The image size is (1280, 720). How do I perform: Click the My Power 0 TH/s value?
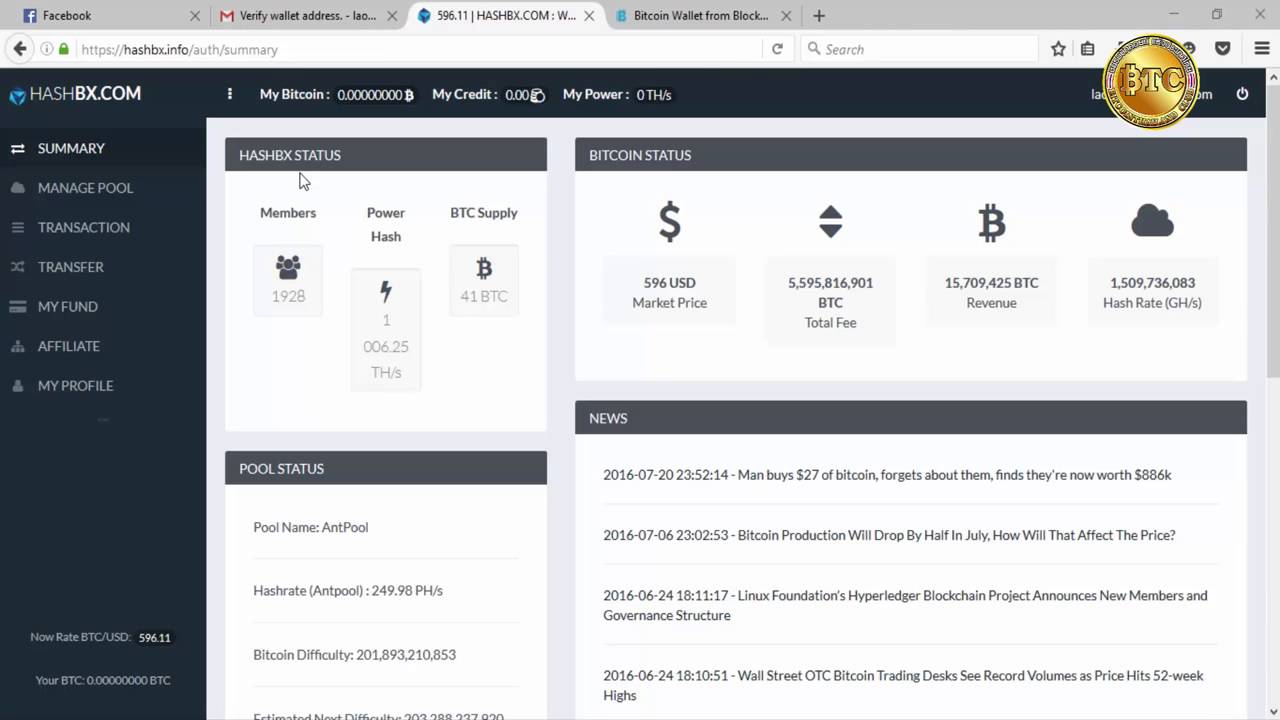point(654,95)
